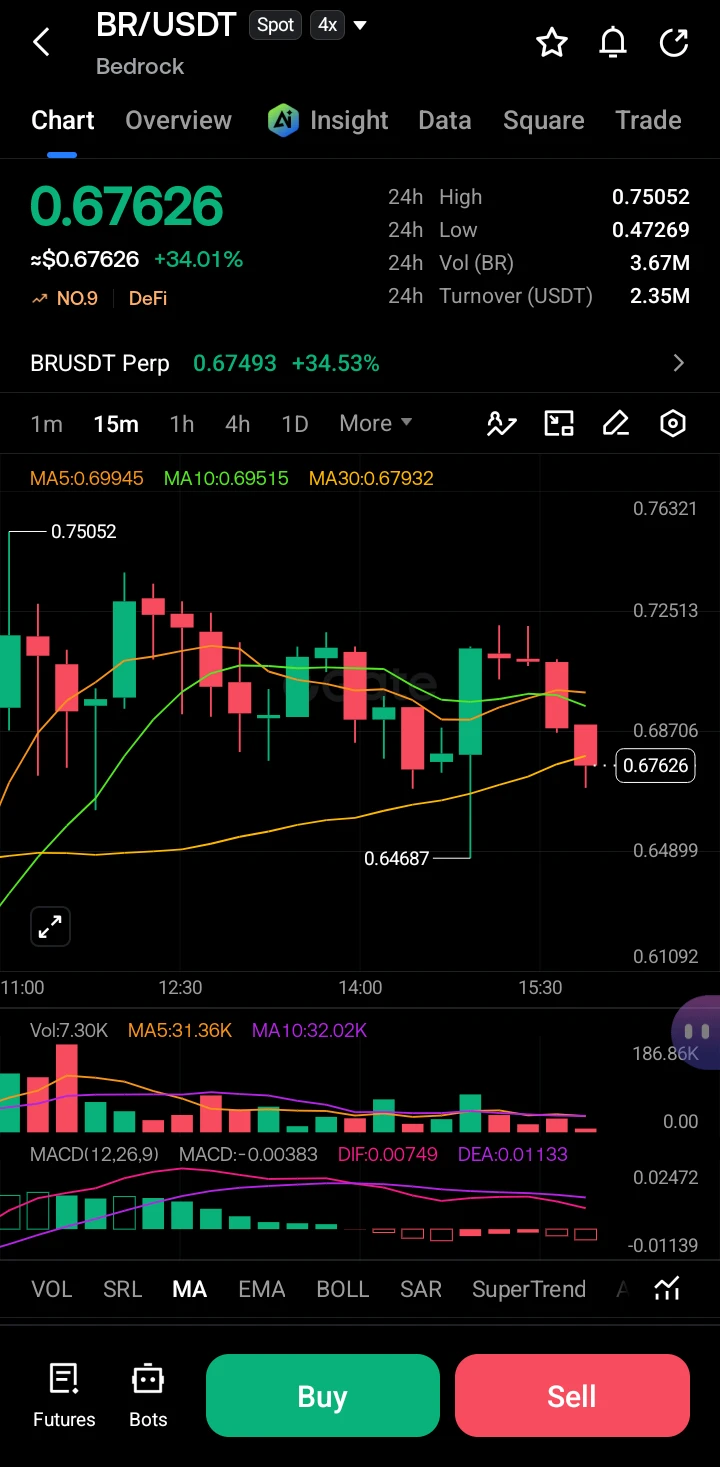Add BR/USDT to favorites with star icon

pos(552,43)
